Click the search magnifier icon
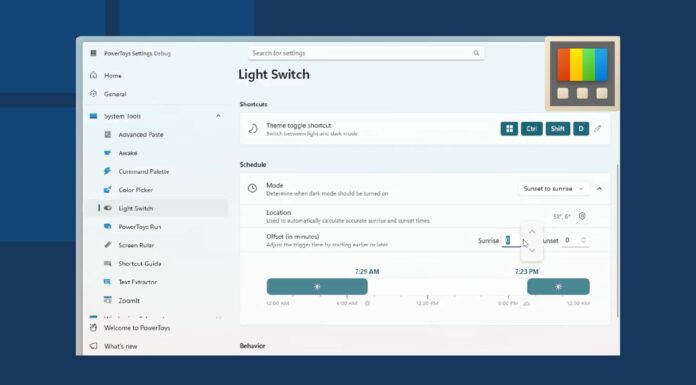The image size is (696, 385). click(476, 53)
